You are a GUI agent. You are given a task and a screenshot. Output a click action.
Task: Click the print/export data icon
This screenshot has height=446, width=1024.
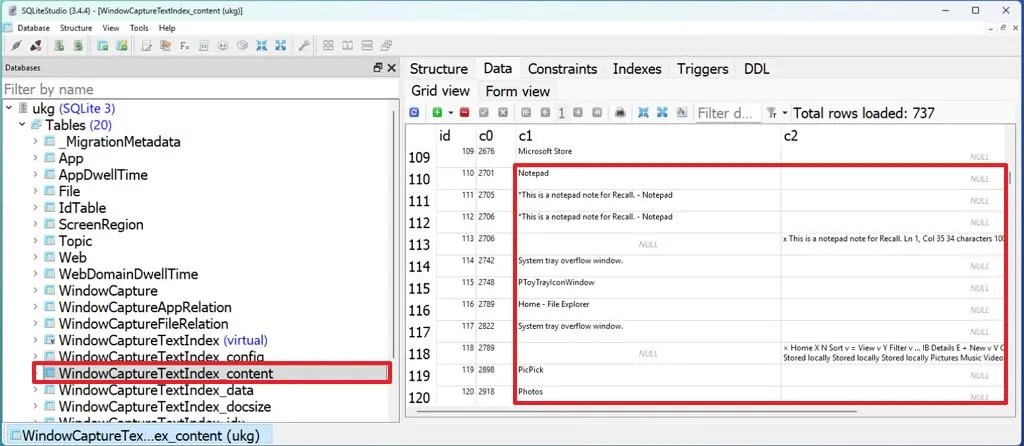coord(620,113)
